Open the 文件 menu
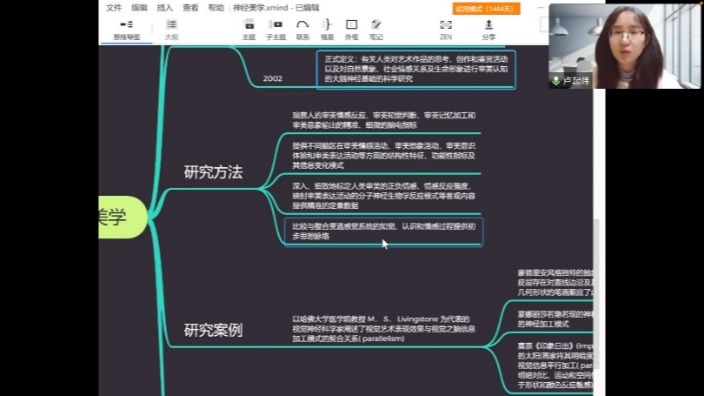705x396 pixels. 114,8
